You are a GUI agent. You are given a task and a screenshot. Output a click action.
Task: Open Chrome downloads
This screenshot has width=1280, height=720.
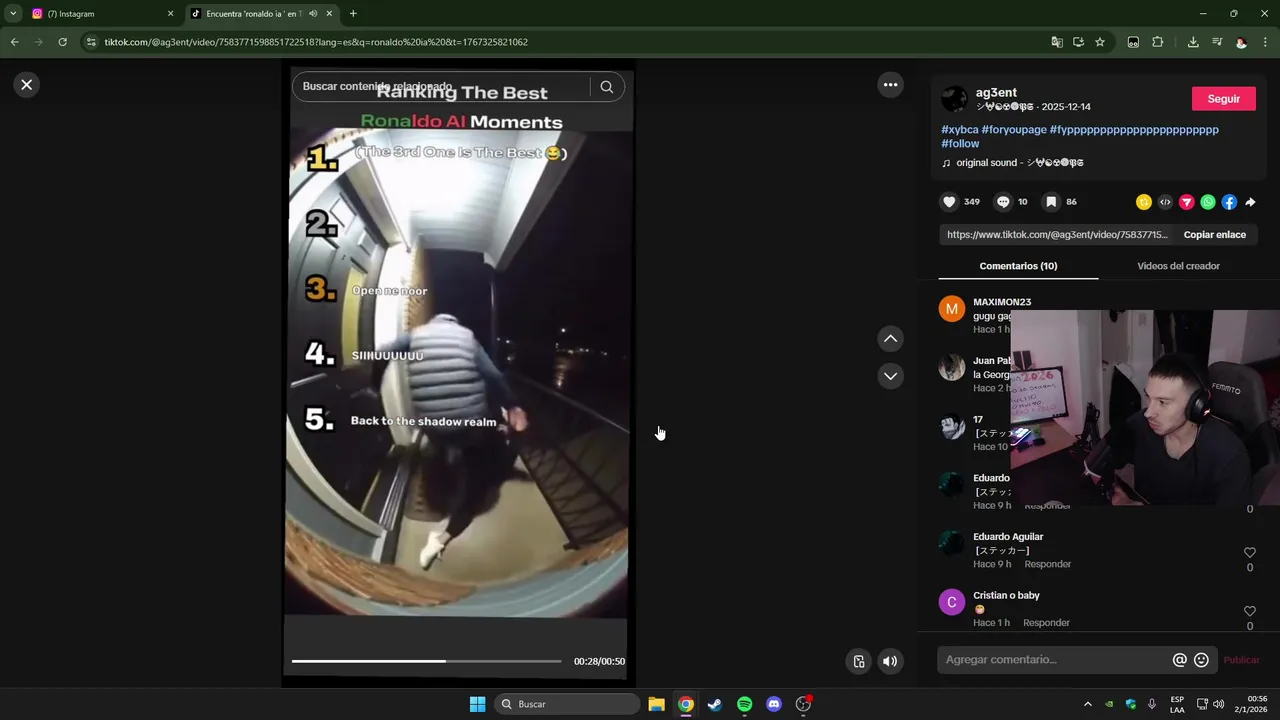click(1193, 42)
